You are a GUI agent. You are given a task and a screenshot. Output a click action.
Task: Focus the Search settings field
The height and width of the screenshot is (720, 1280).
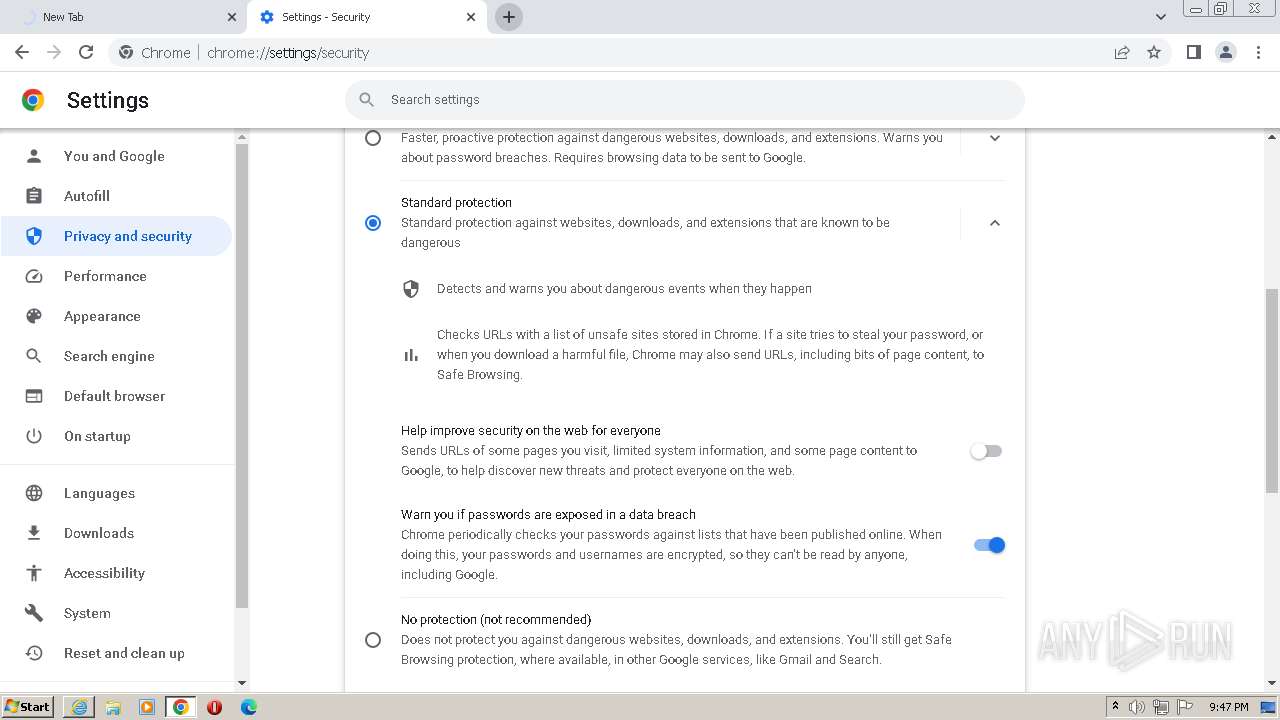click(685, 99)
